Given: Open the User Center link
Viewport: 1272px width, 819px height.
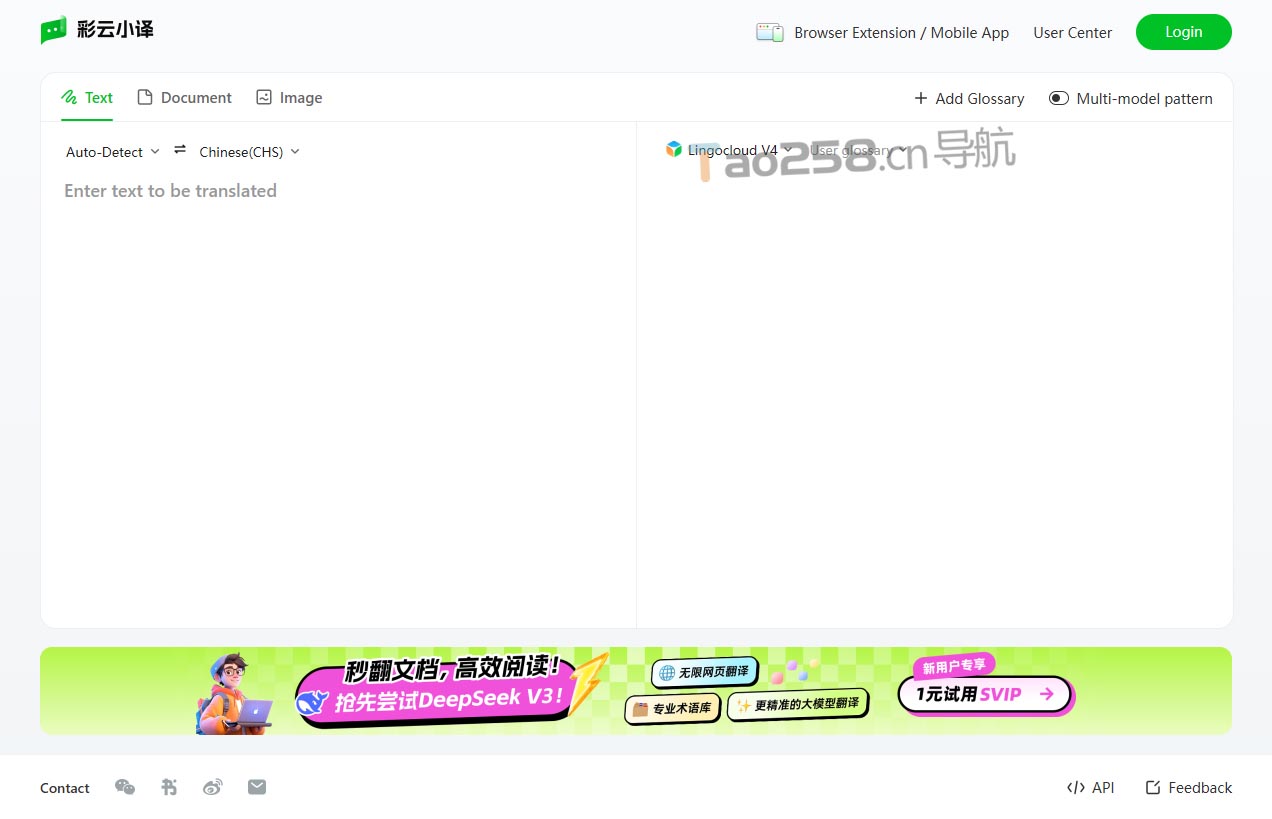Looking at the screenshot, I should pyautogui.click(x=1072, y=32).
